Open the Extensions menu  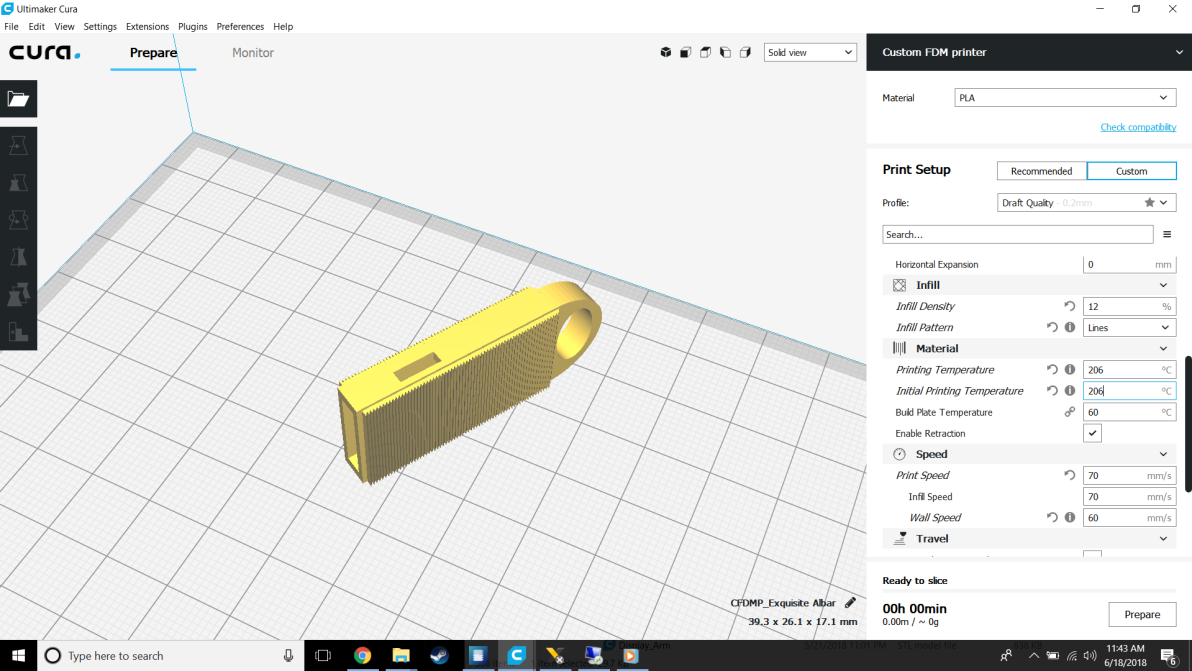click(x=147, y=26)
